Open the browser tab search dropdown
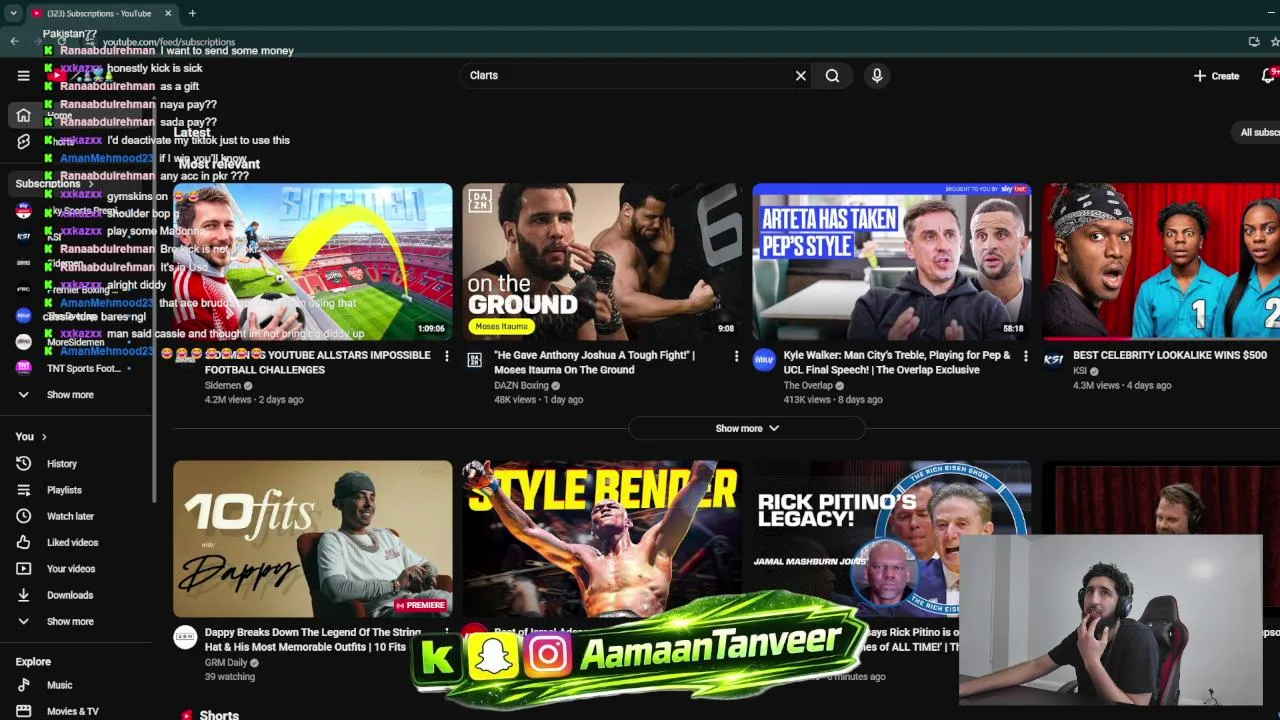The width and height of the screenshot is (1280, 720). click(13, 13)
